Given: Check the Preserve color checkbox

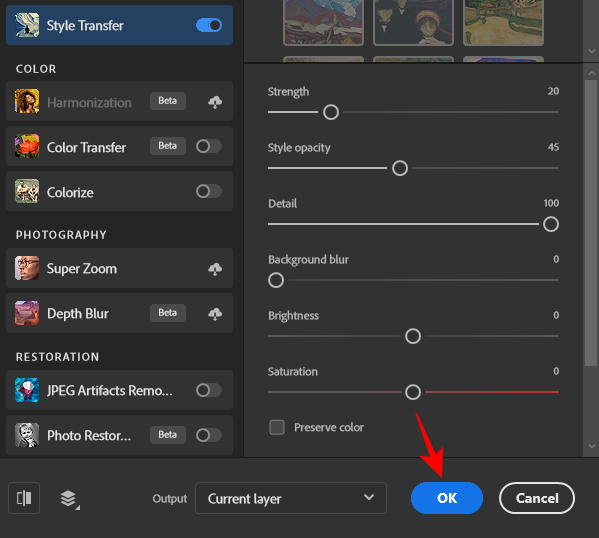Looking at the screenshot, I should pos(277,427).
